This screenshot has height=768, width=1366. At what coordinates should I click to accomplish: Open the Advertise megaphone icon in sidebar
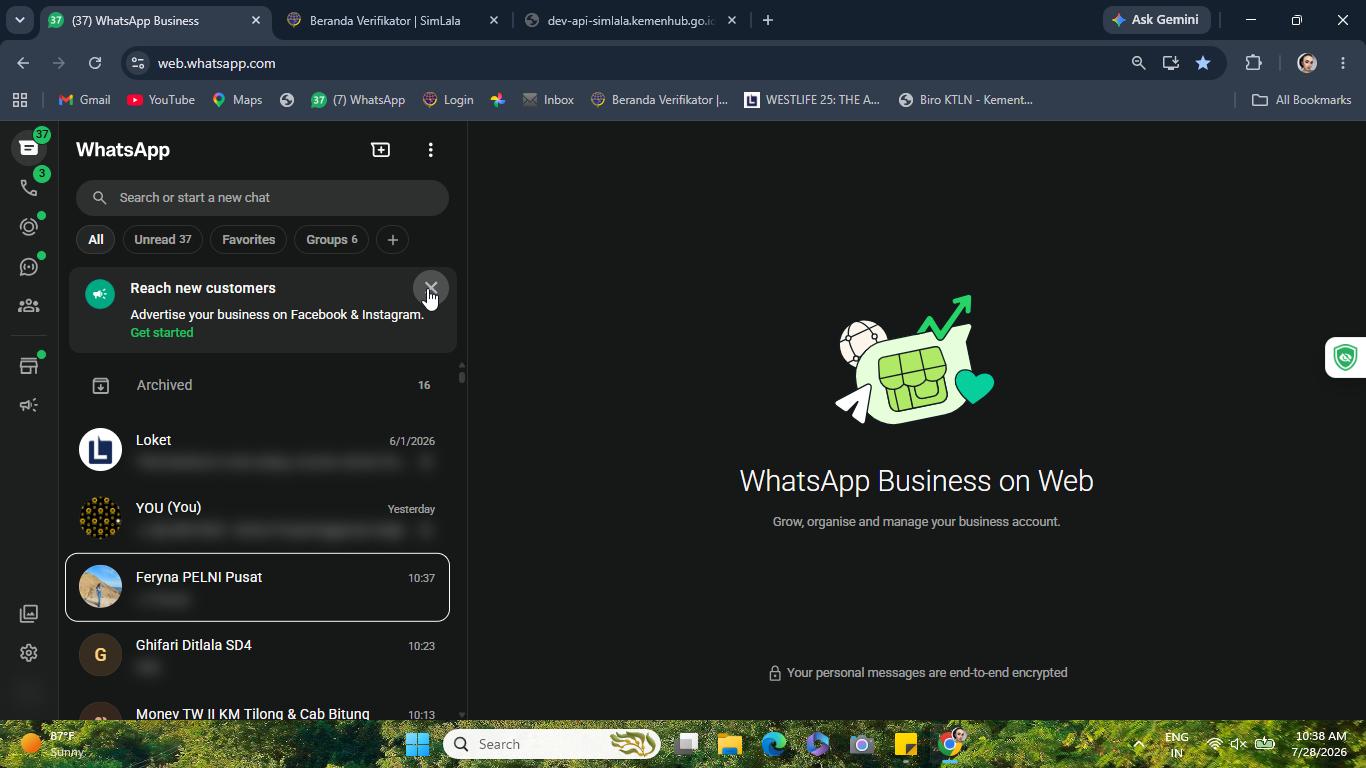29,405
